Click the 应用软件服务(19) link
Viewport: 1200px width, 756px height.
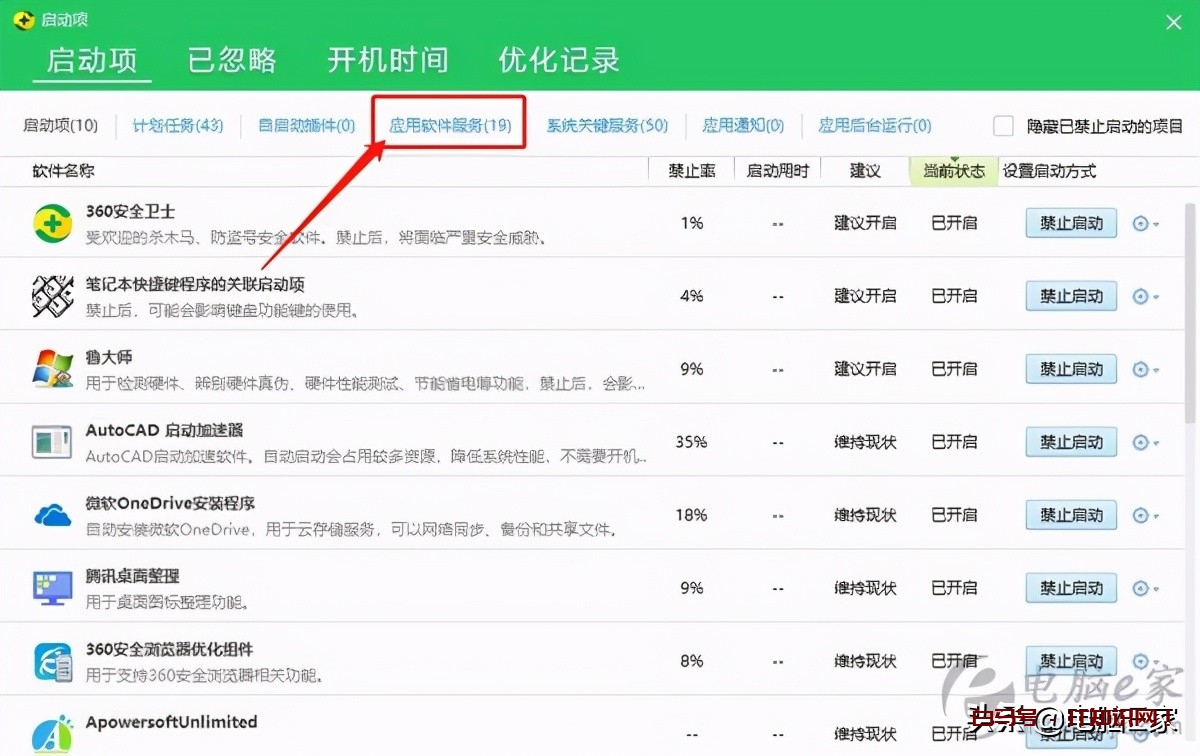[448, 126]
